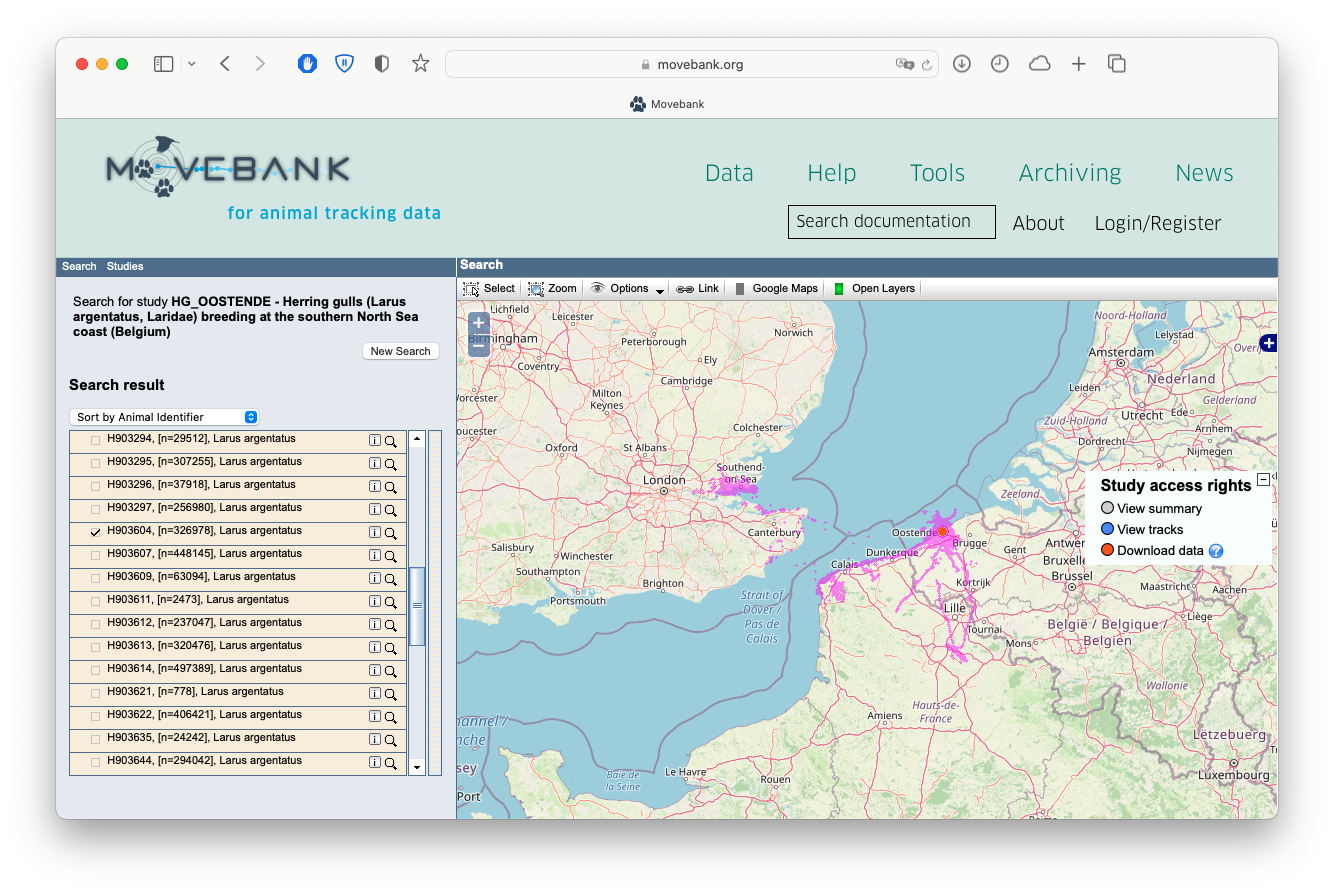Open info icon for H903613 row
1334x893 pixels.
[x=375, y=648]
